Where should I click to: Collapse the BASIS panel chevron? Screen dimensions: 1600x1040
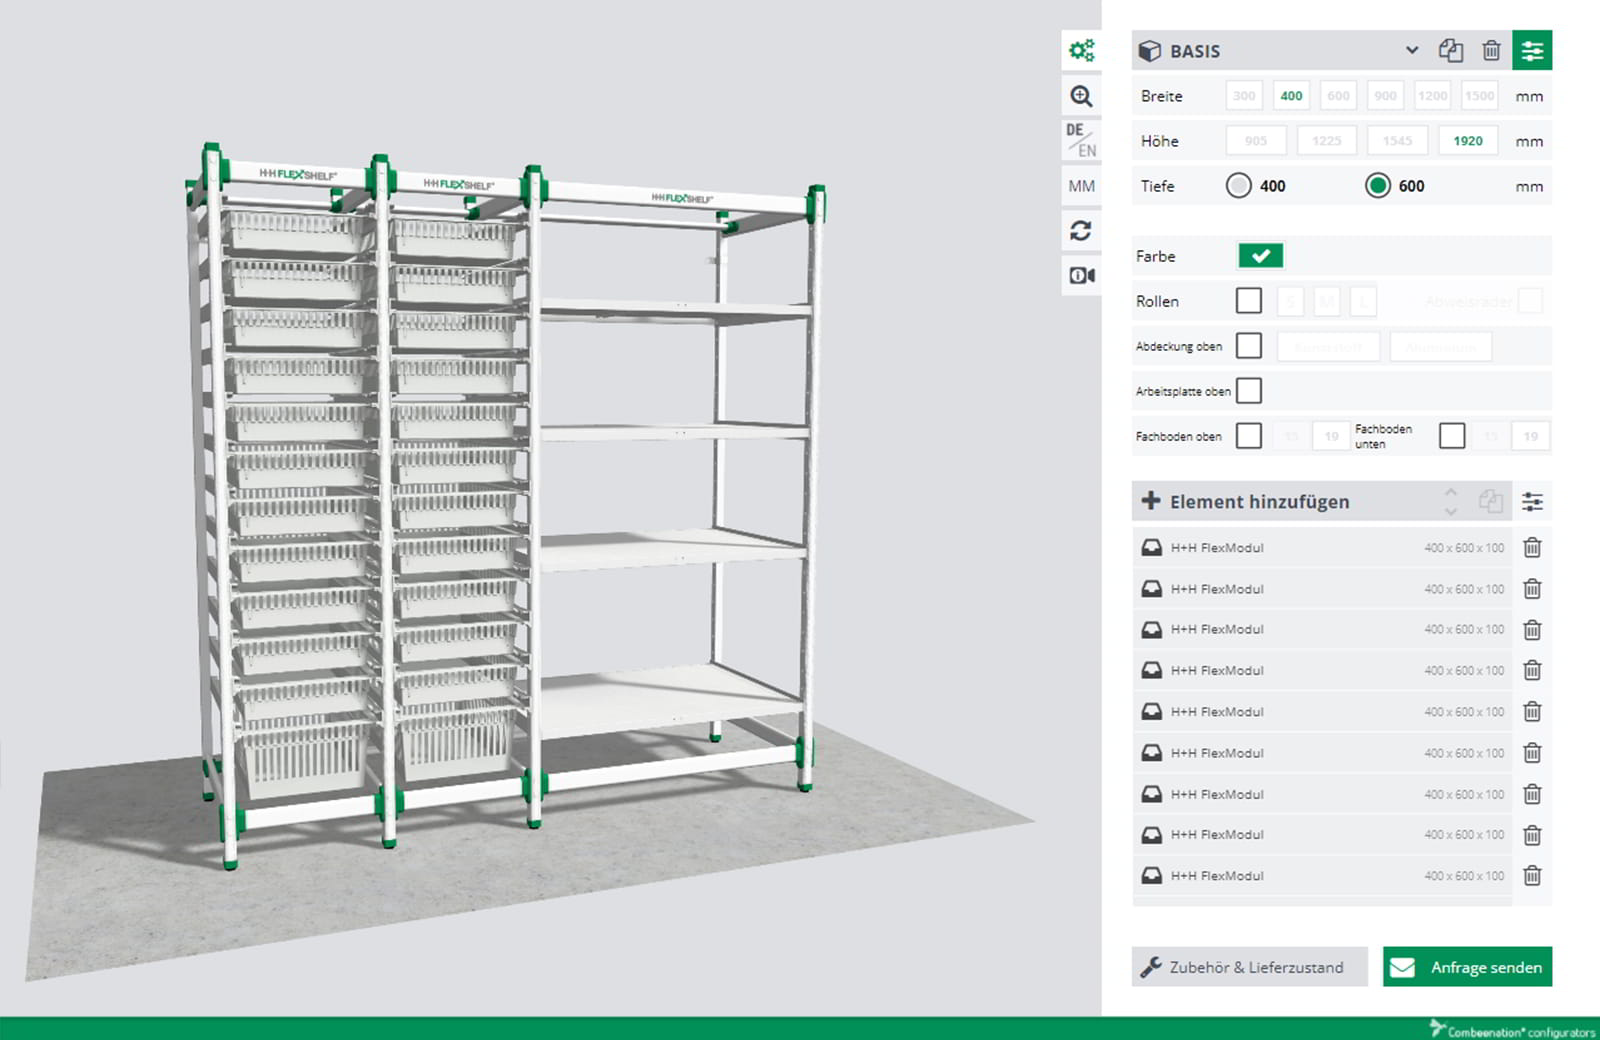(1412, 50)
